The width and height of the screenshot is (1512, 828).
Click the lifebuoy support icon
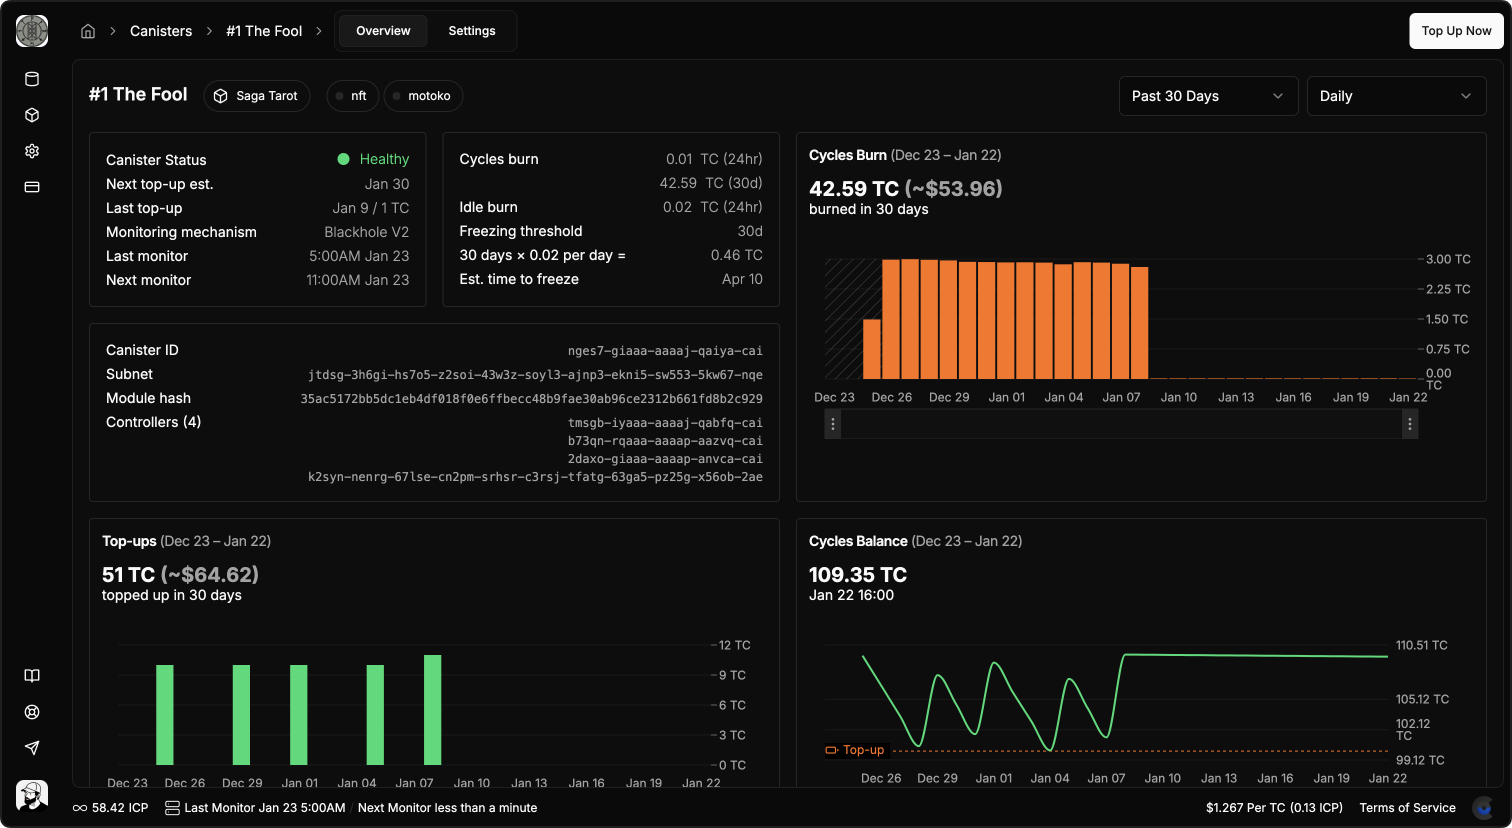[31, 712]
